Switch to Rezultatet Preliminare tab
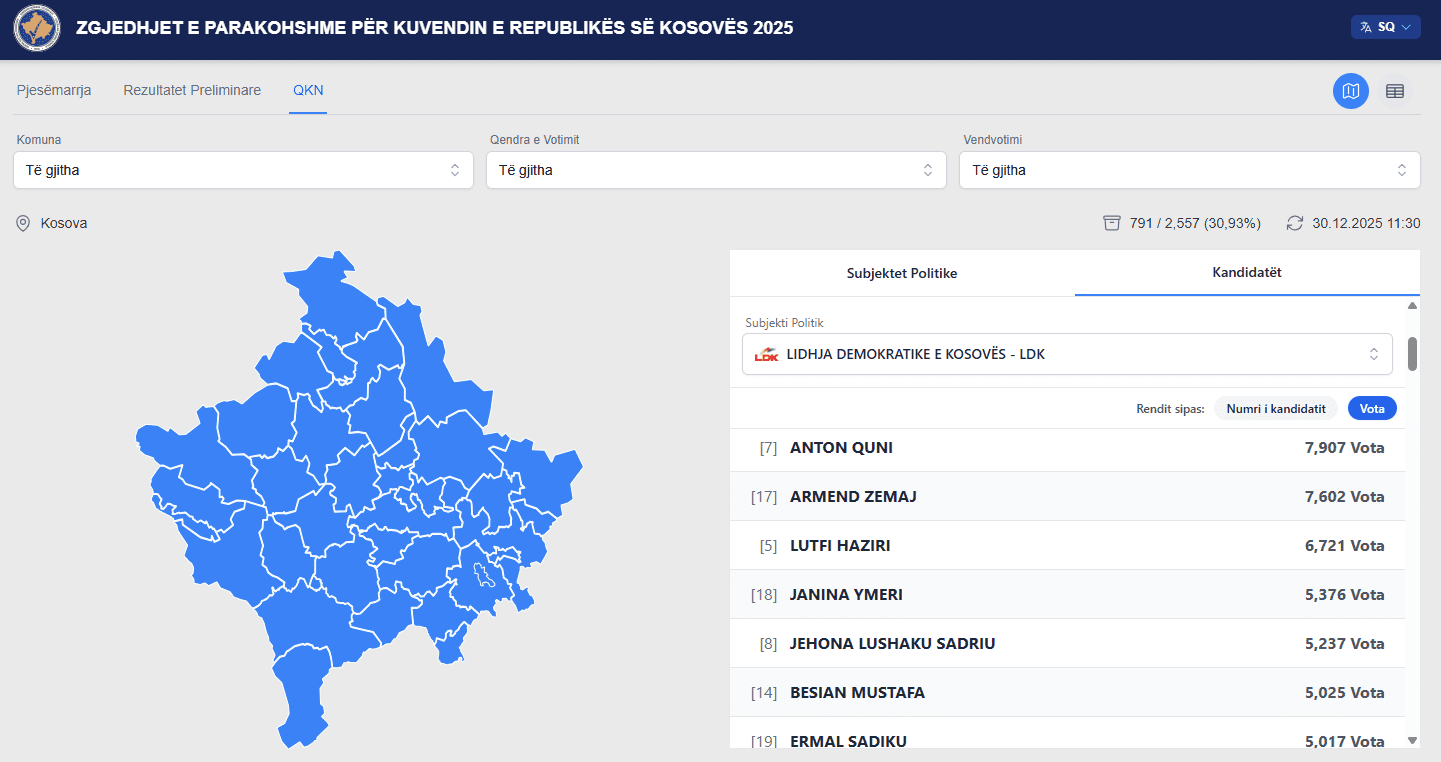This screenshot has height=762, width=1441. pos(192,90)
